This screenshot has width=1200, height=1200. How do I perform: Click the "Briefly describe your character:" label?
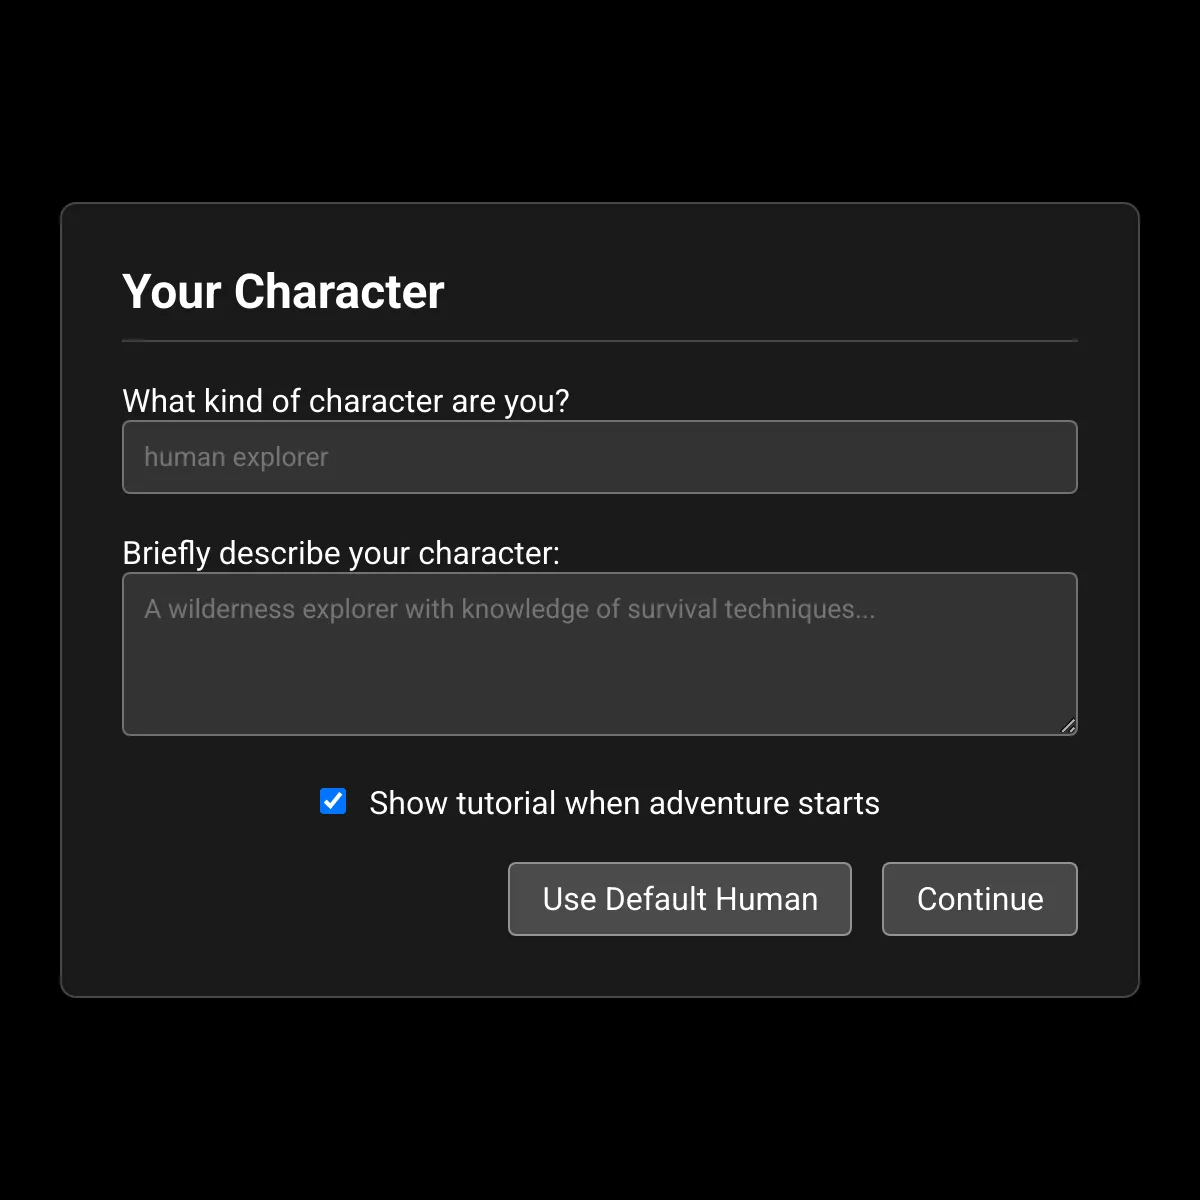coord(341,553)
